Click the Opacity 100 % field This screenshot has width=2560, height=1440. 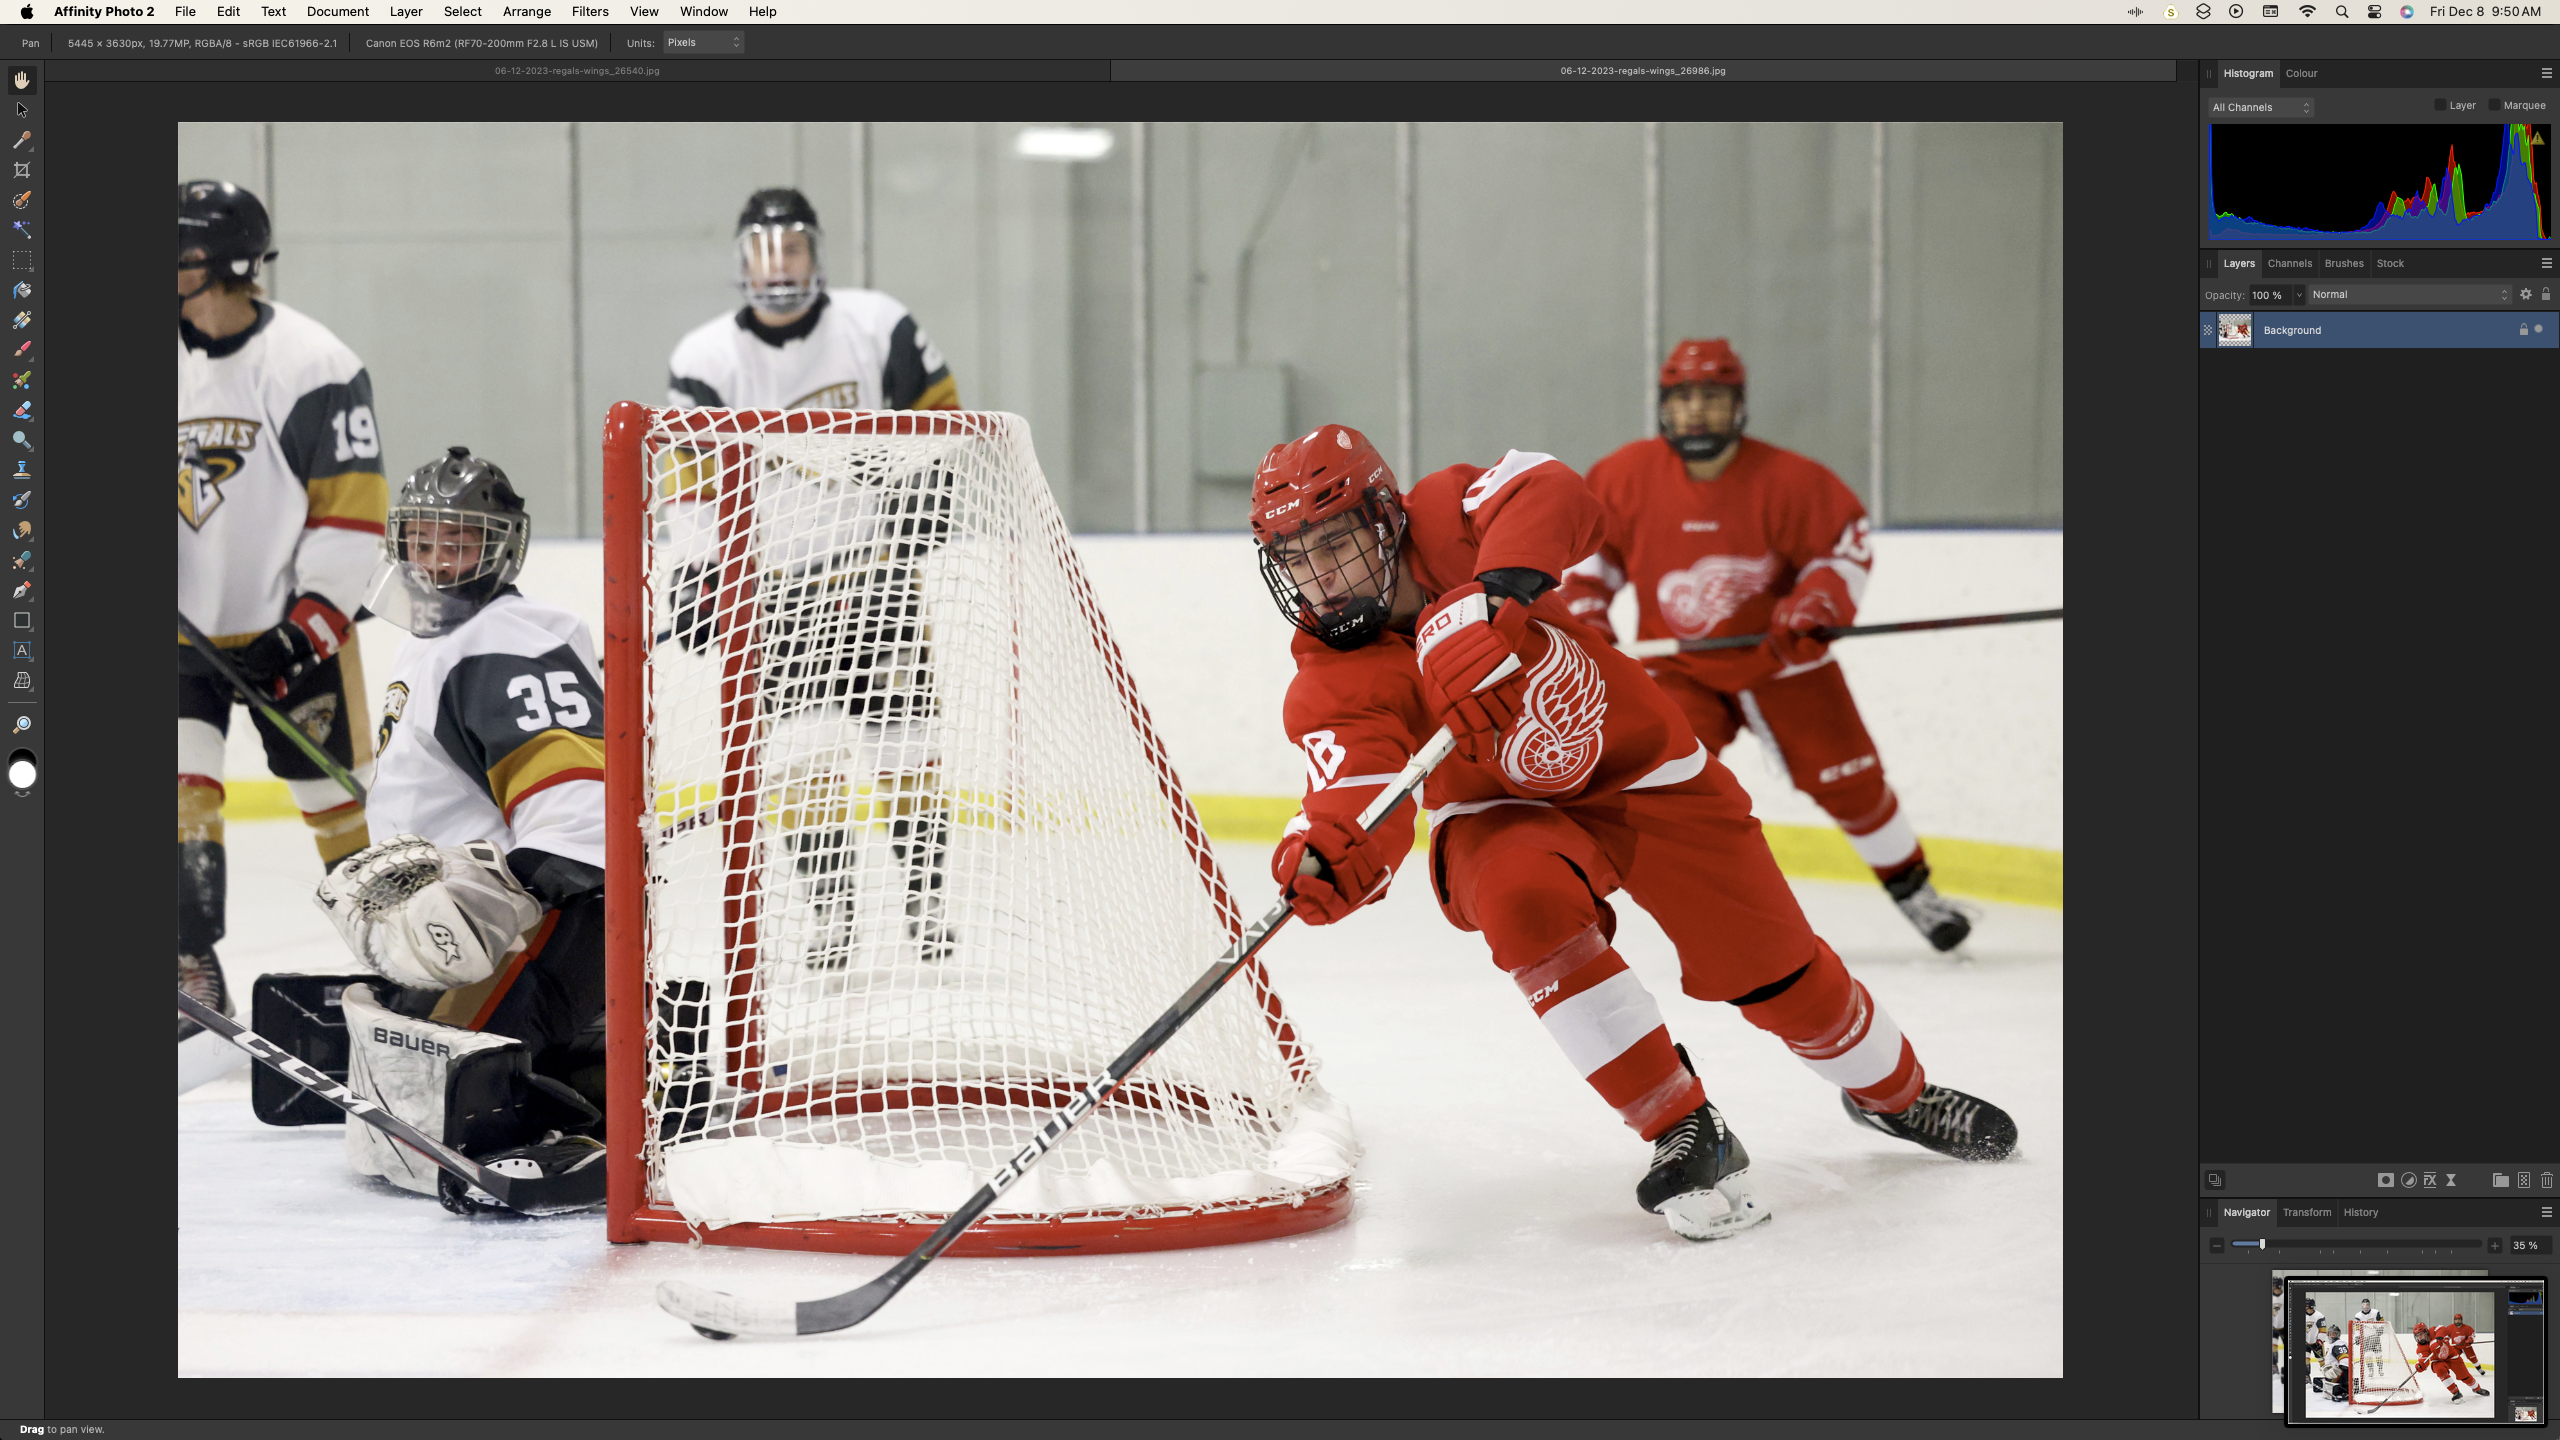point(2270,294)
